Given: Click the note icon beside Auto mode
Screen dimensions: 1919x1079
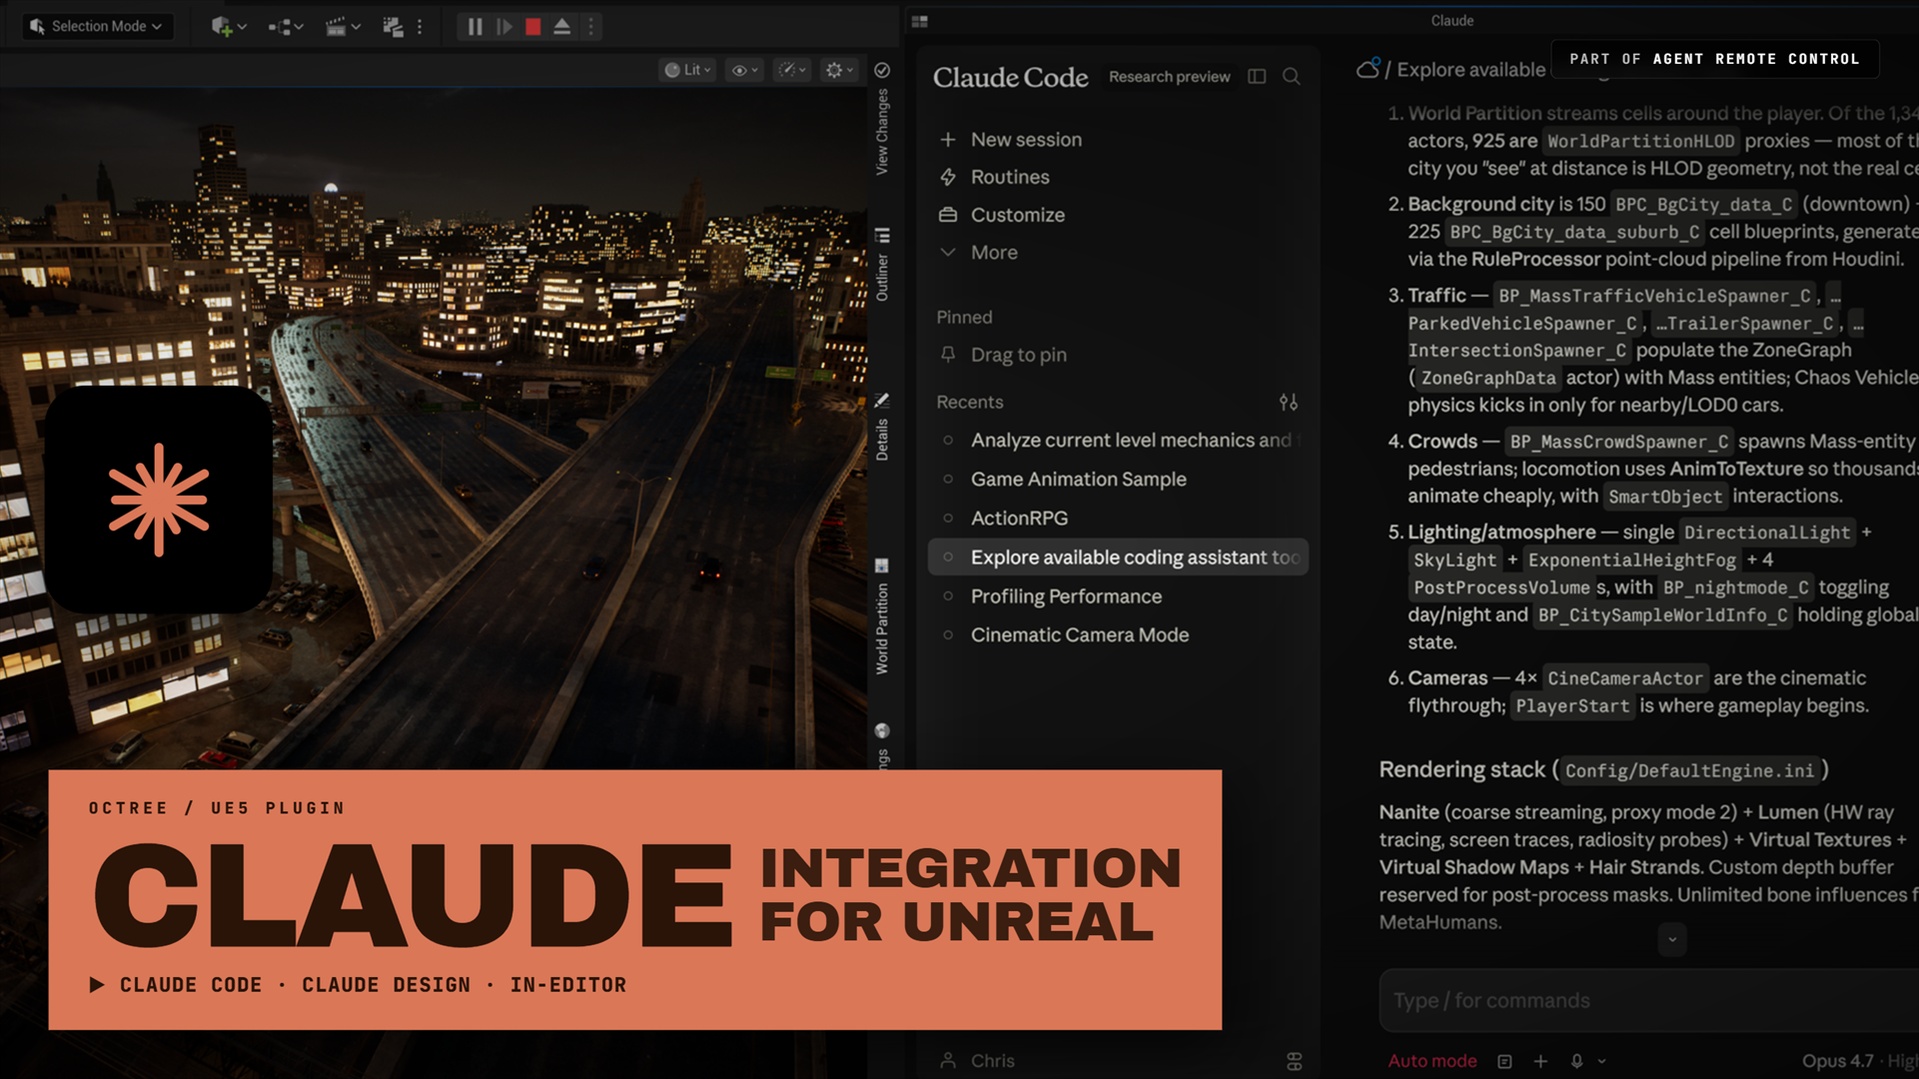Looking at the screenshot, I should coord(1504,1061).
